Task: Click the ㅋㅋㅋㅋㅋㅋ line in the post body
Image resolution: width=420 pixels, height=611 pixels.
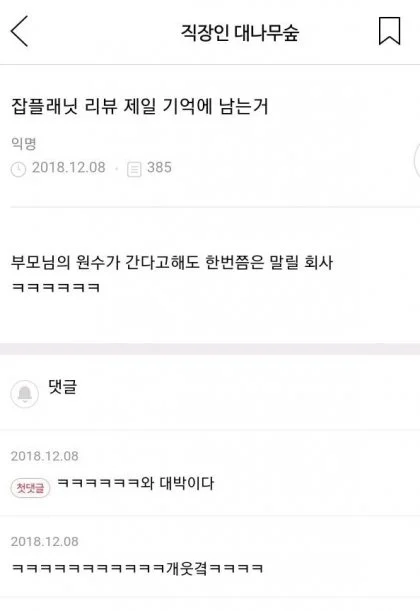Action: click(x=56, y=288)
